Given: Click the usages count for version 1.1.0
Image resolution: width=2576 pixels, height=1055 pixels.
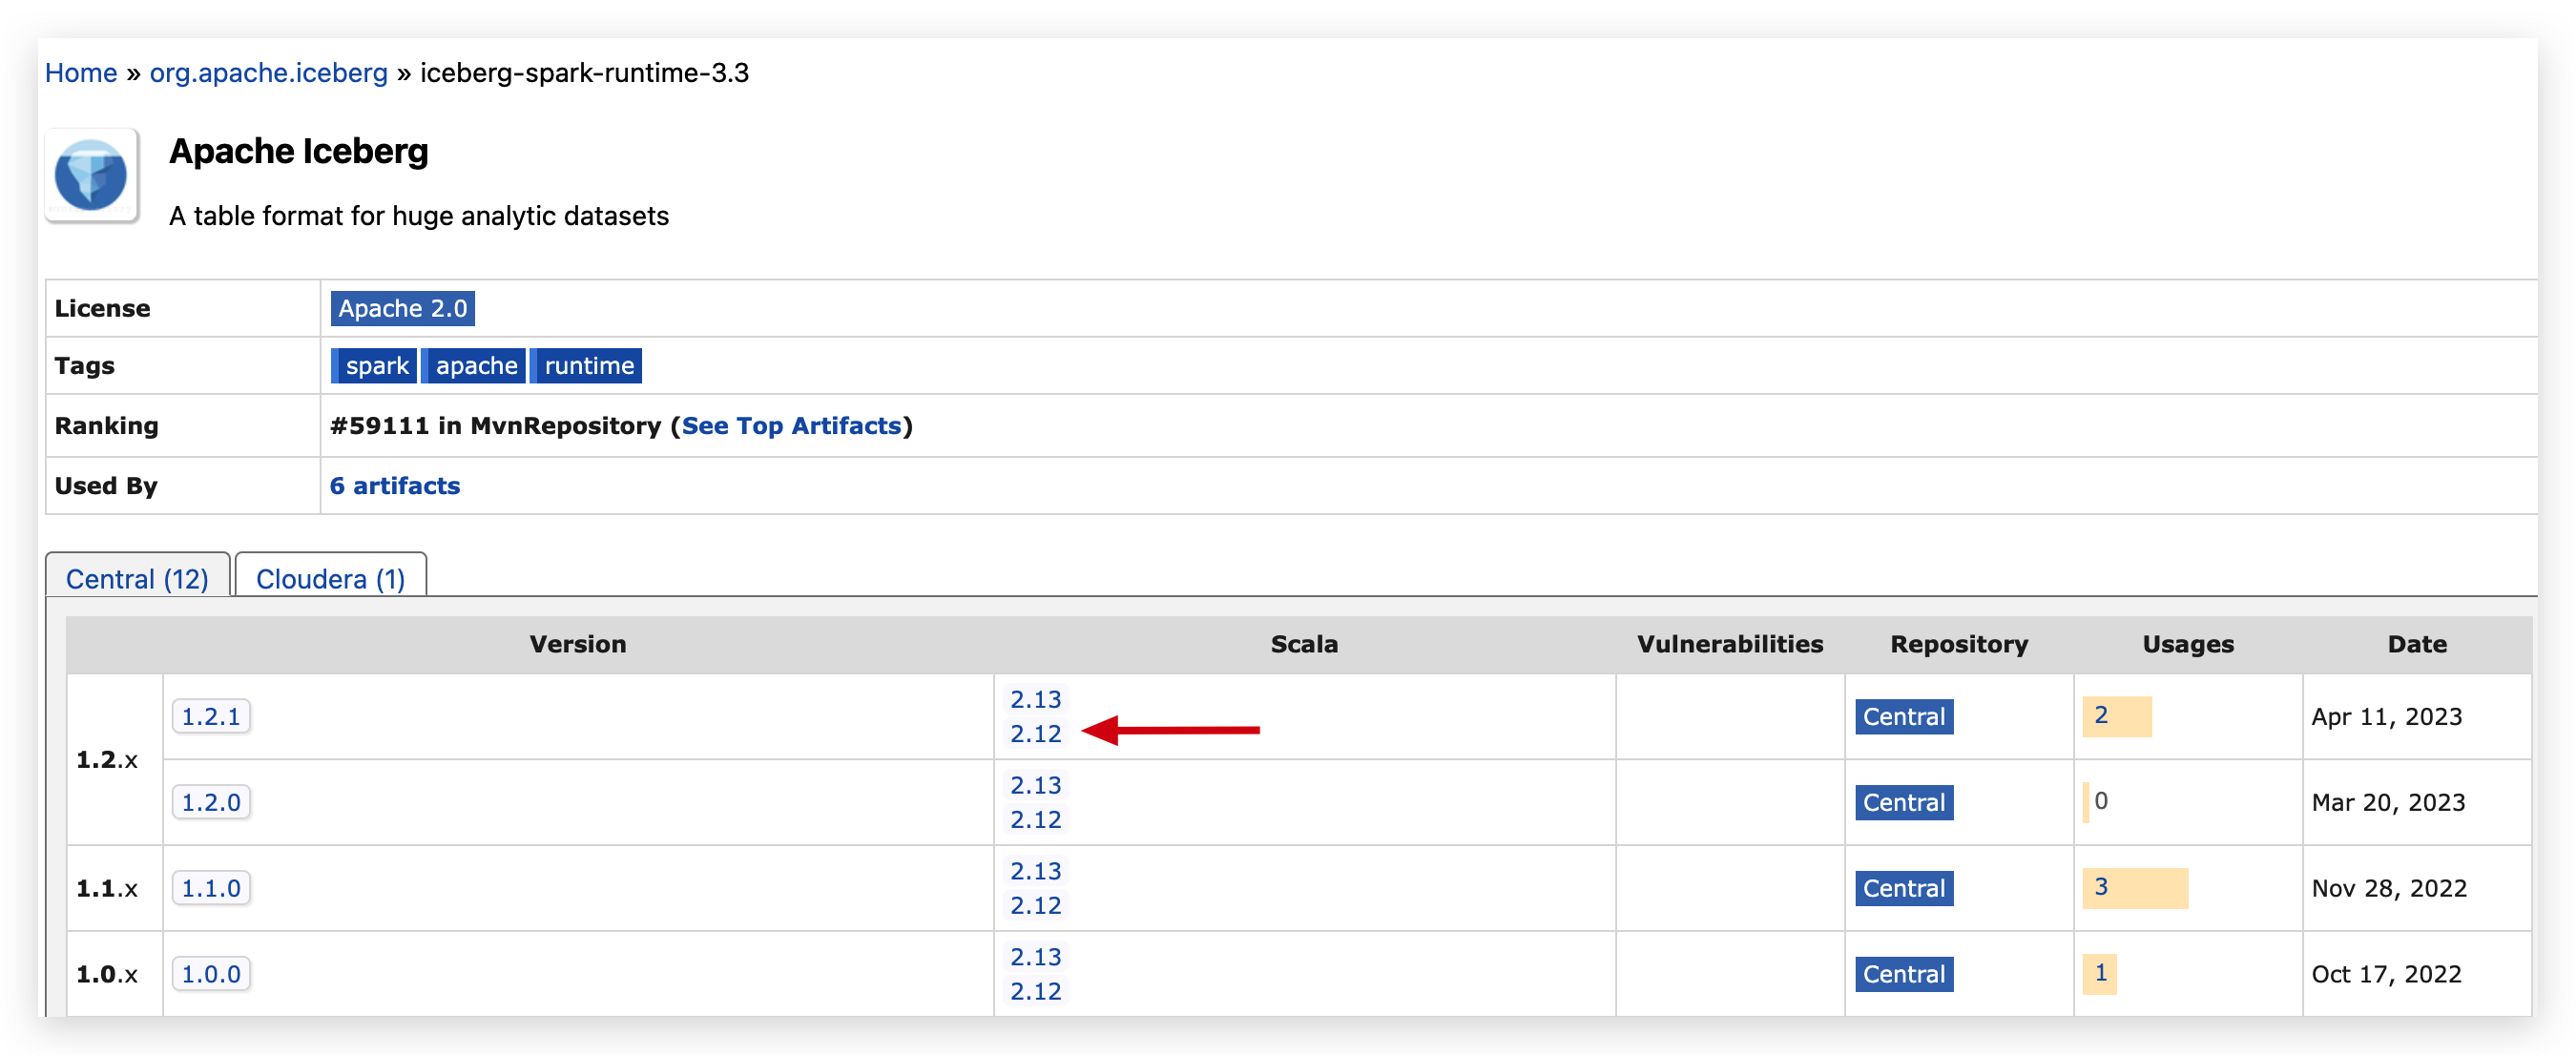Looking at the screenshot, I should click(x=2101, y=886).
